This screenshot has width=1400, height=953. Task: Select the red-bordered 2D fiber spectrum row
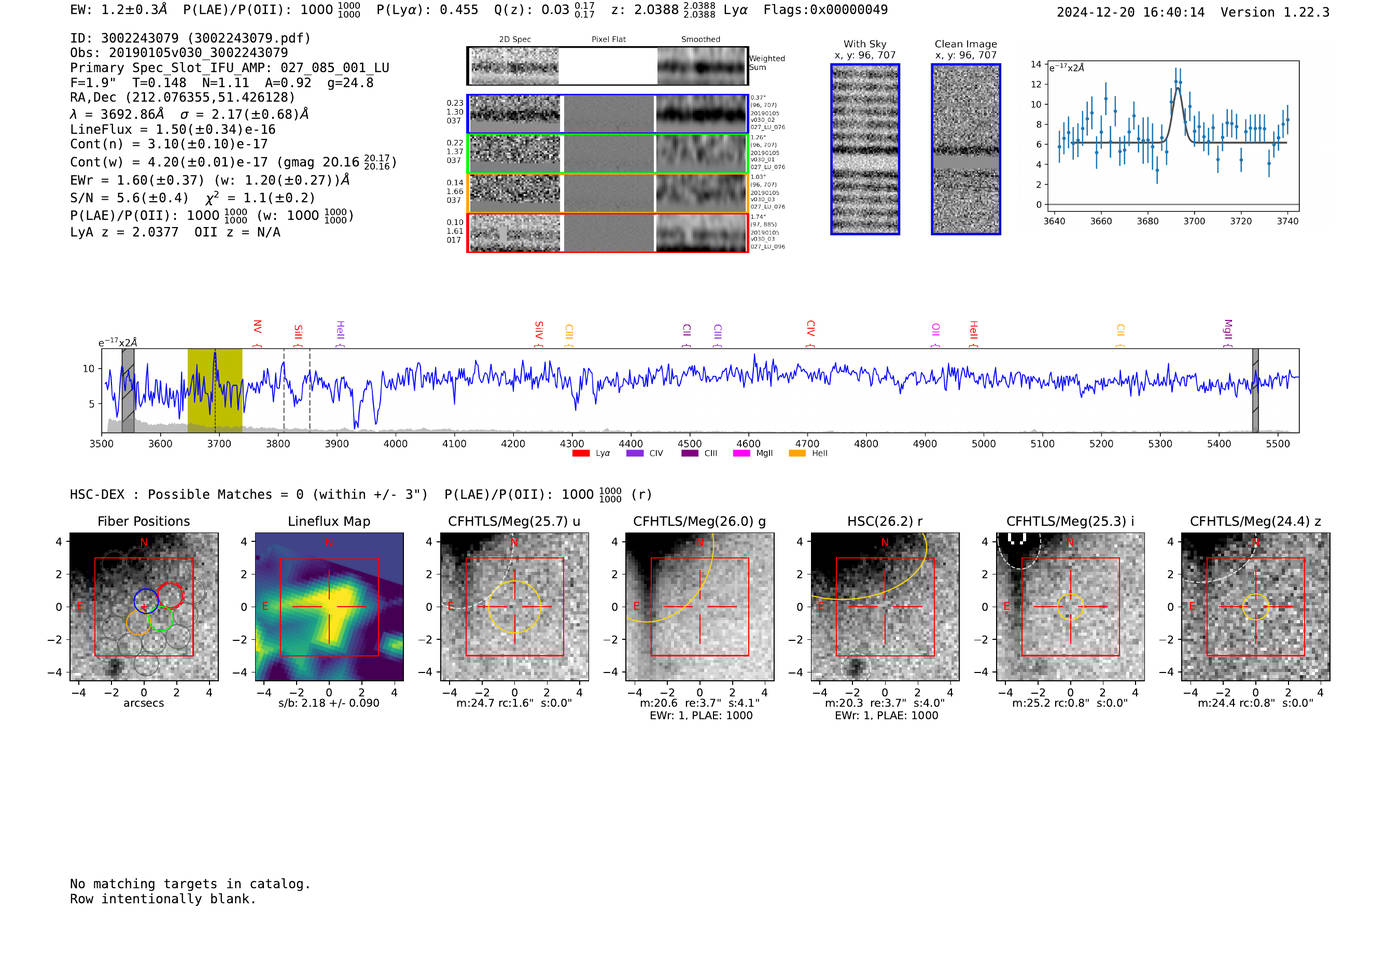tap(607, 233)
